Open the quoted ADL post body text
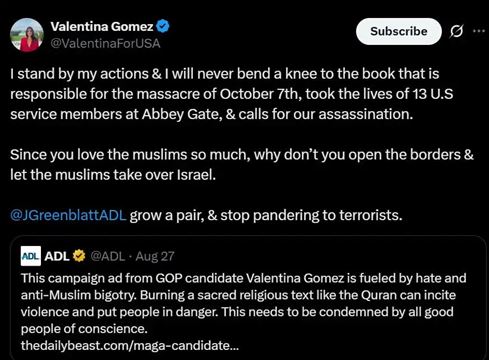 point(243,303)
